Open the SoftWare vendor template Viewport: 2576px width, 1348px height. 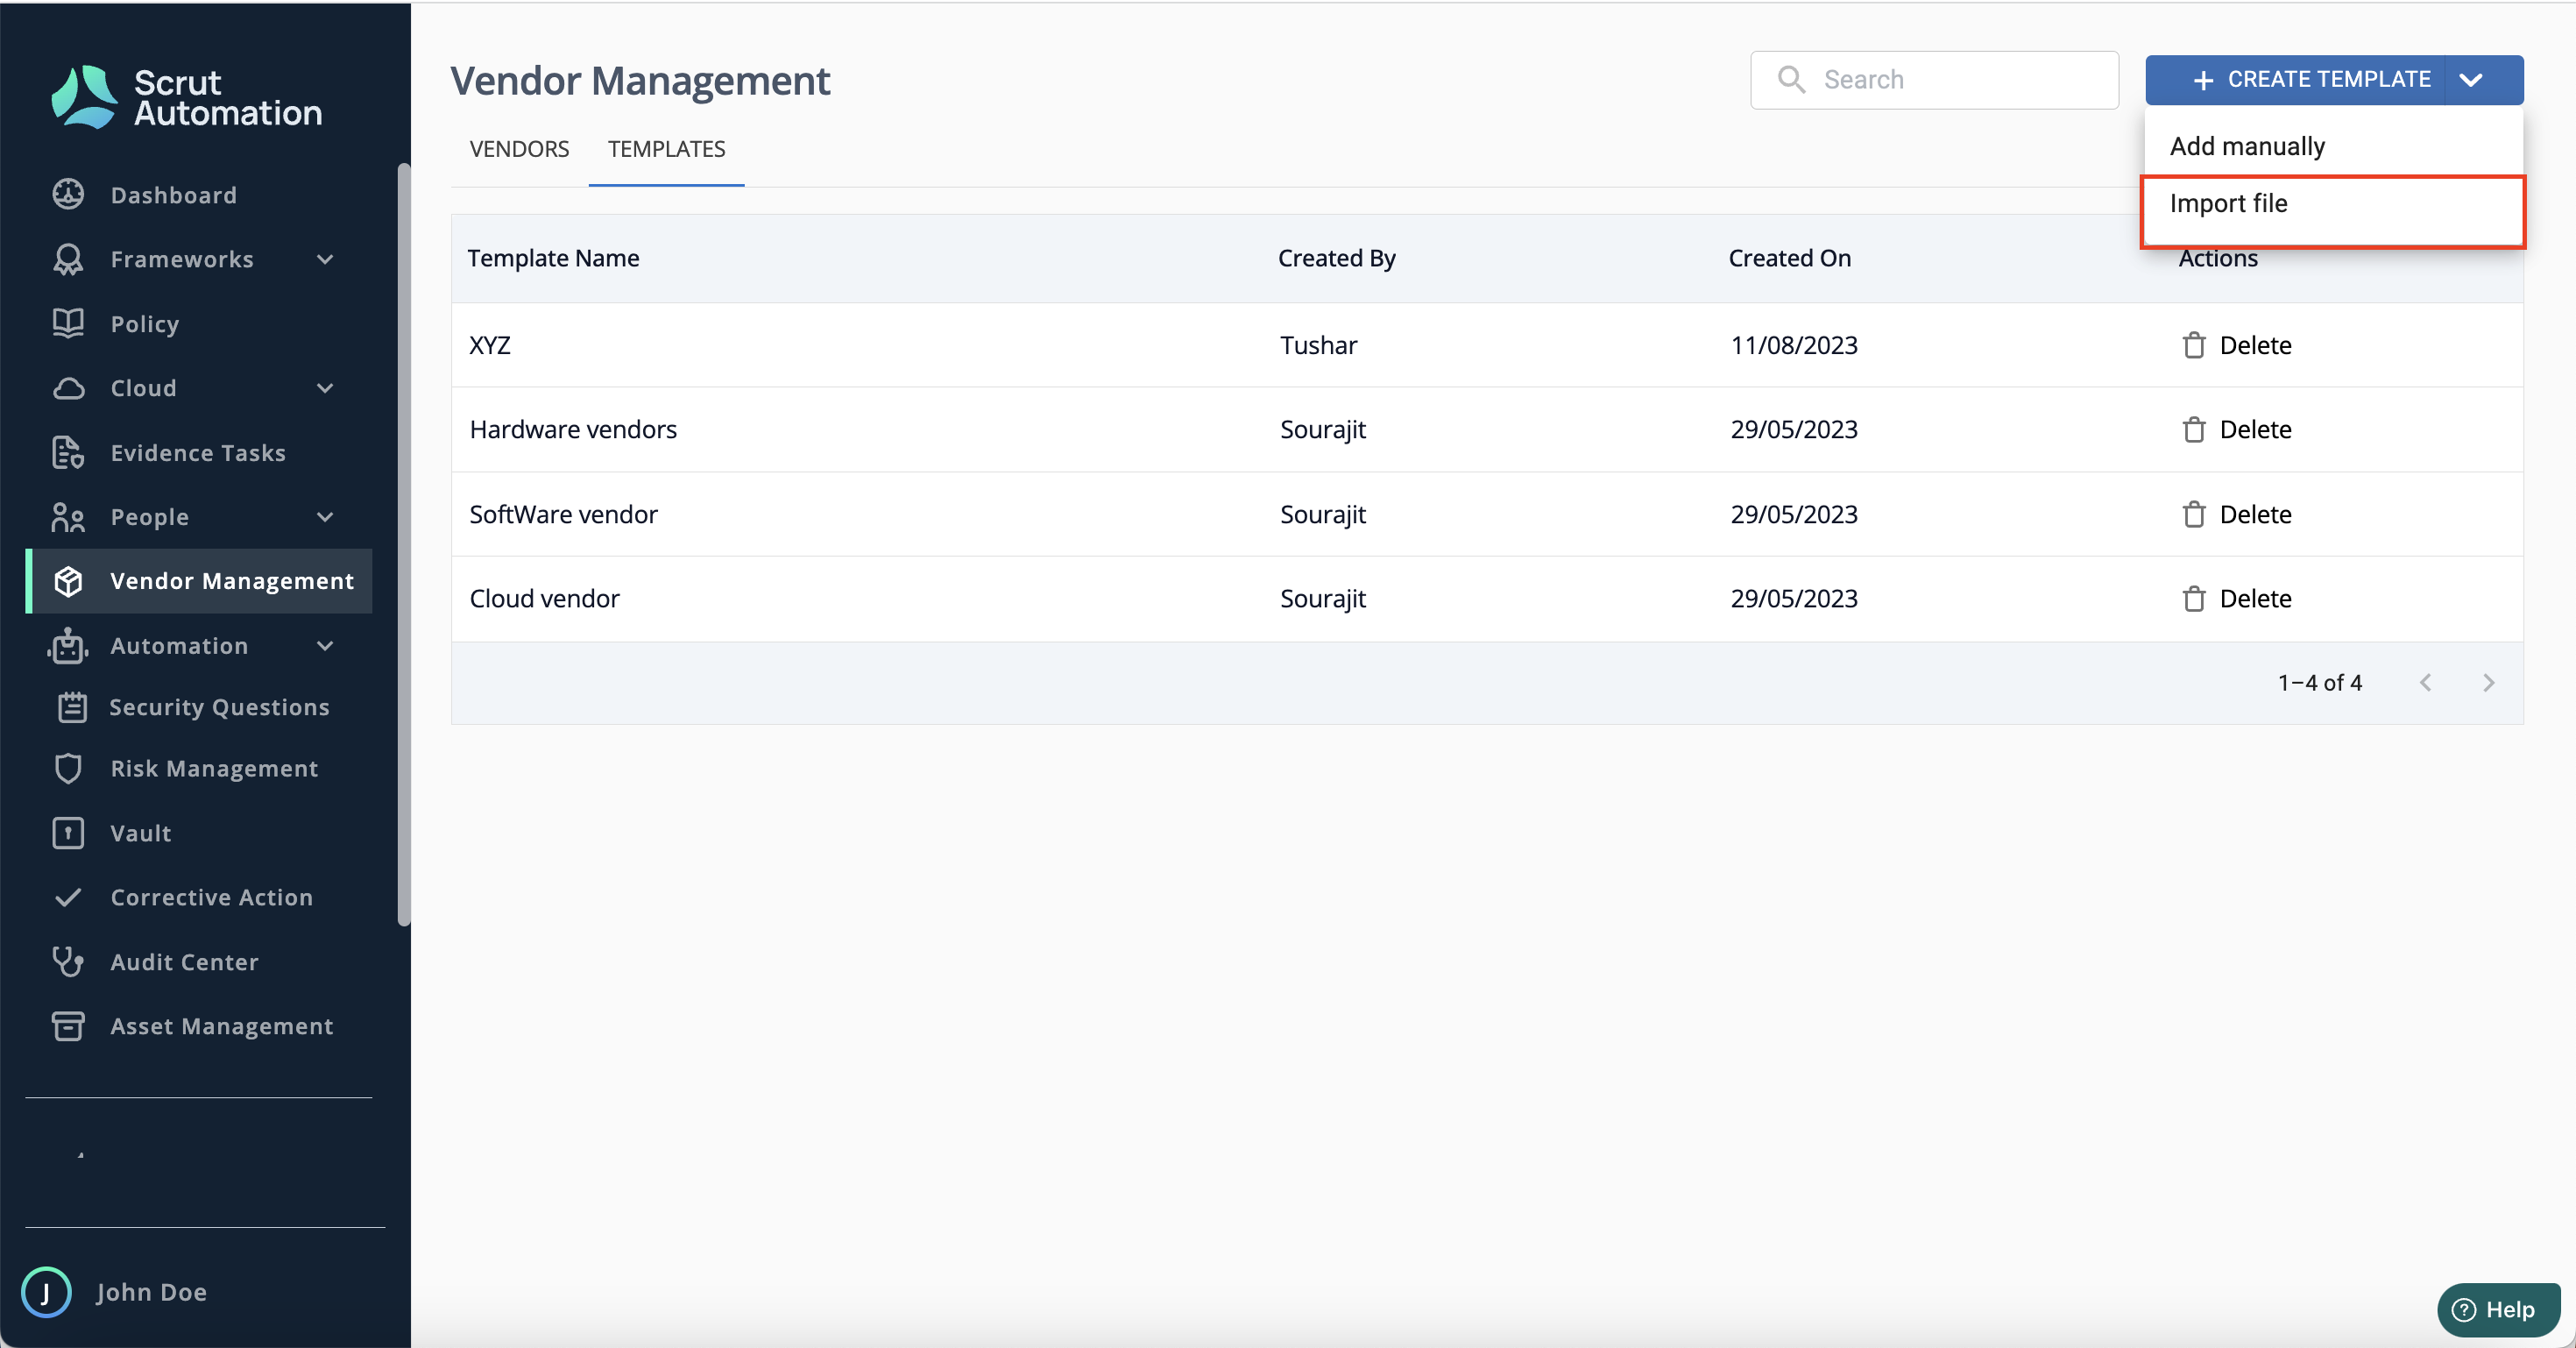click(563, 514)
